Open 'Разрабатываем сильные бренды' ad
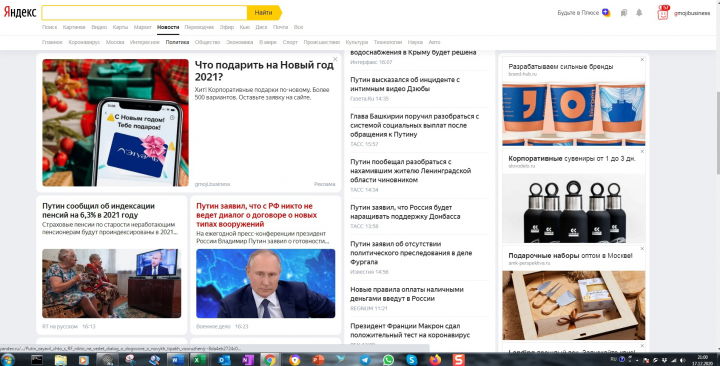720x366 pixels. pyautogui.click(x=561, y=67)
